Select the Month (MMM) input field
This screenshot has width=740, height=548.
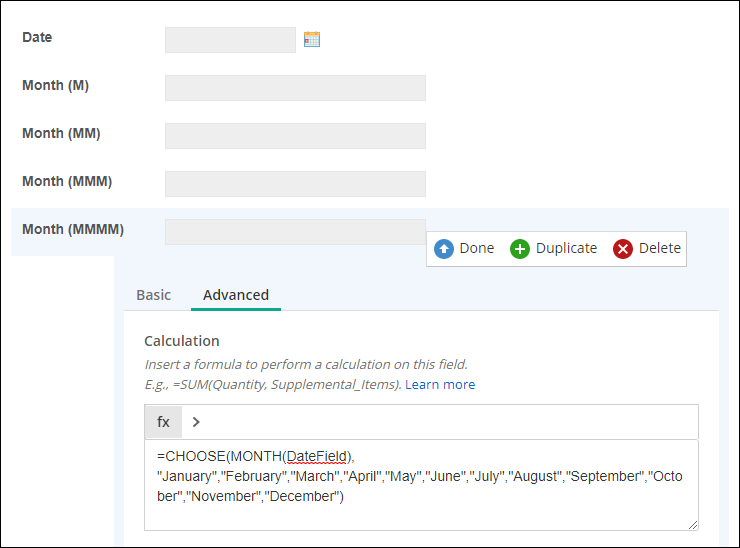(x=295, y=184)
